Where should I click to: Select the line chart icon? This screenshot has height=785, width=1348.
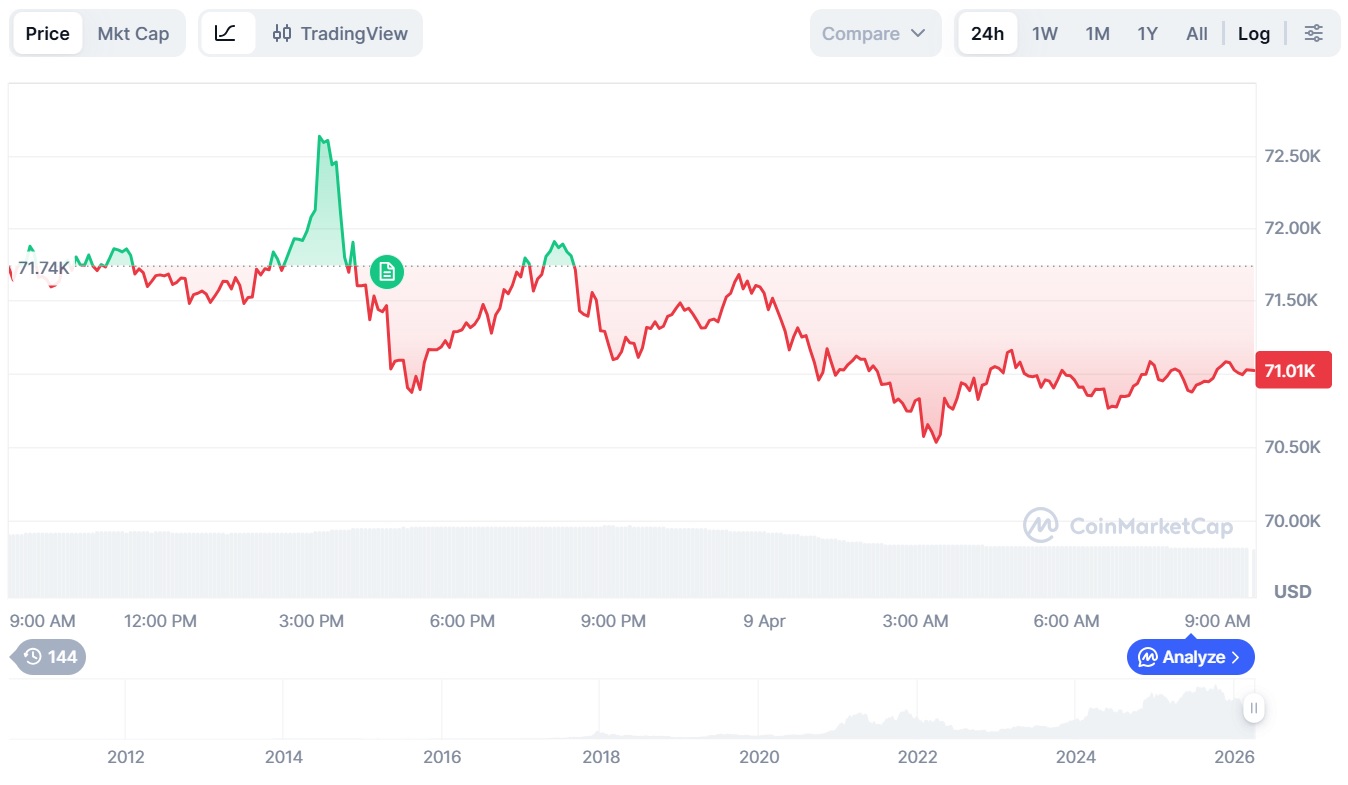(226, 33)
